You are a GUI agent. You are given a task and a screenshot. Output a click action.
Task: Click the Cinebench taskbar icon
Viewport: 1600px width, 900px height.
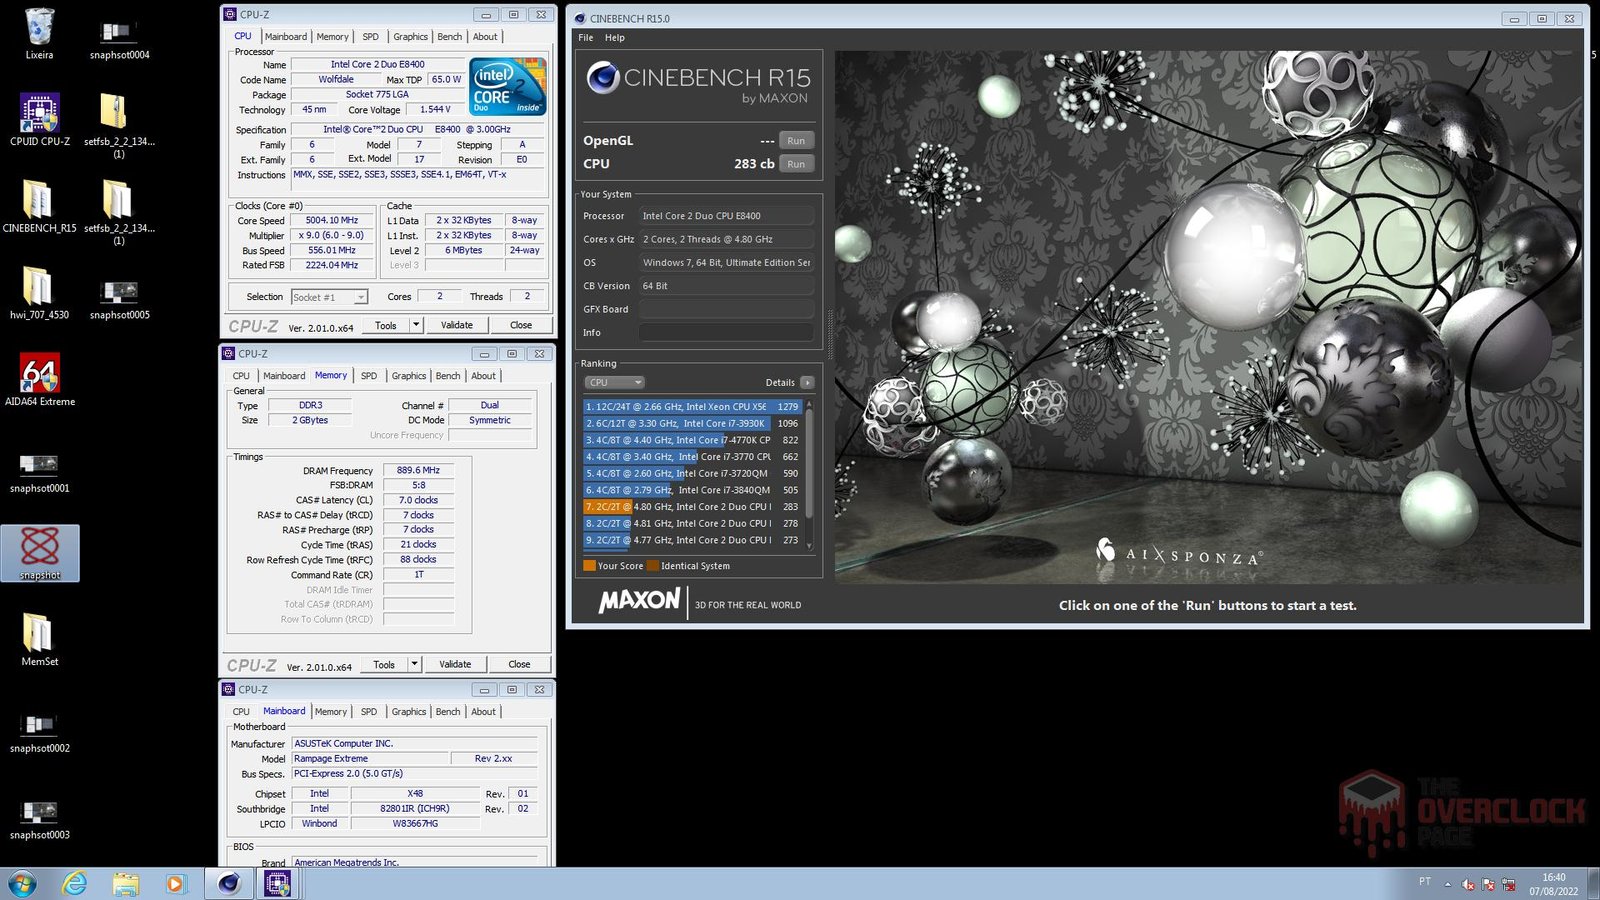tap(229, 883)
